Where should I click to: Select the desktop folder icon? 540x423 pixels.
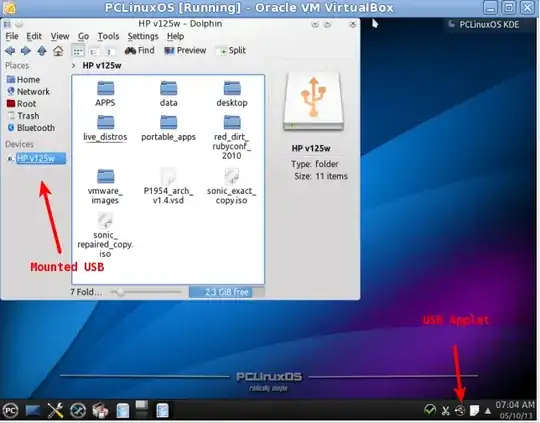[232, 88]
